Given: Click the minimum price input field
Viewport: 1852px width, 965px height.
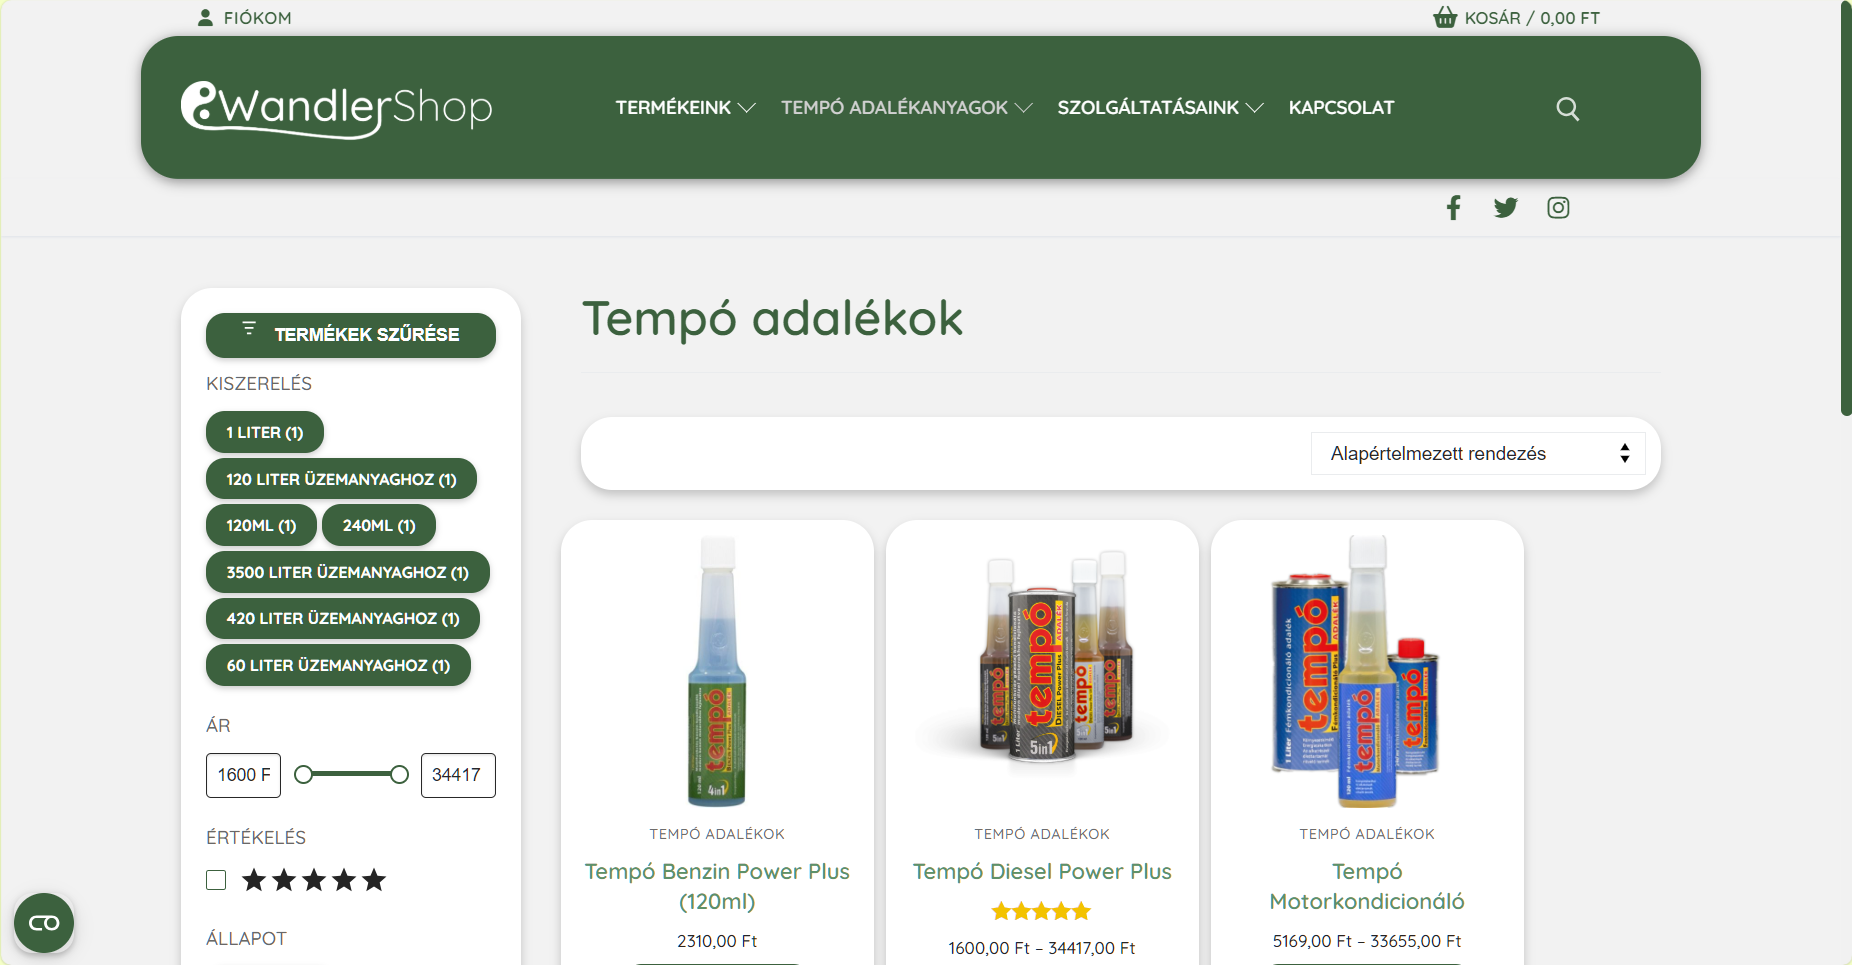Looking at the screenshot, I should [x=243, y=775].
